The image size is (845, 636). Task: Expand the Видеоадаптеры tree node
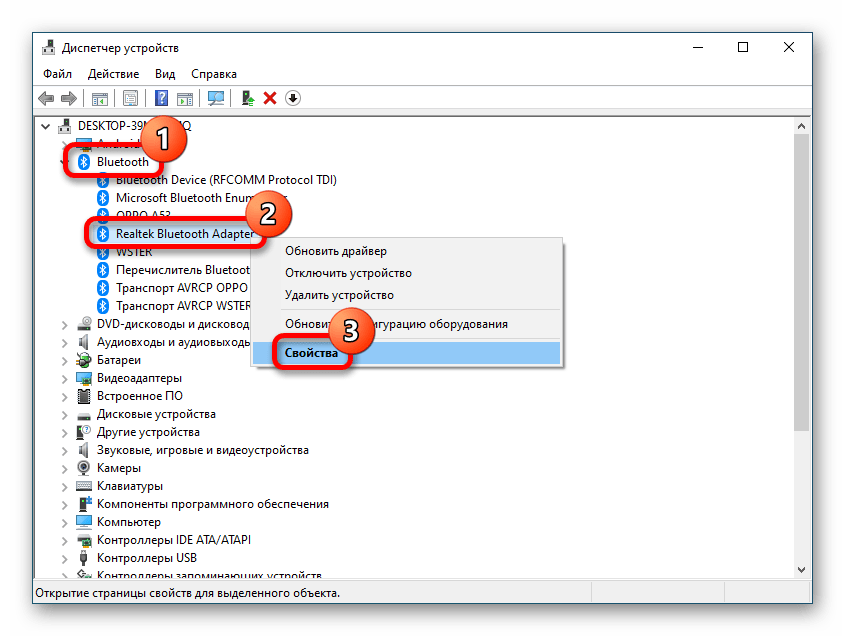(66, 378)
